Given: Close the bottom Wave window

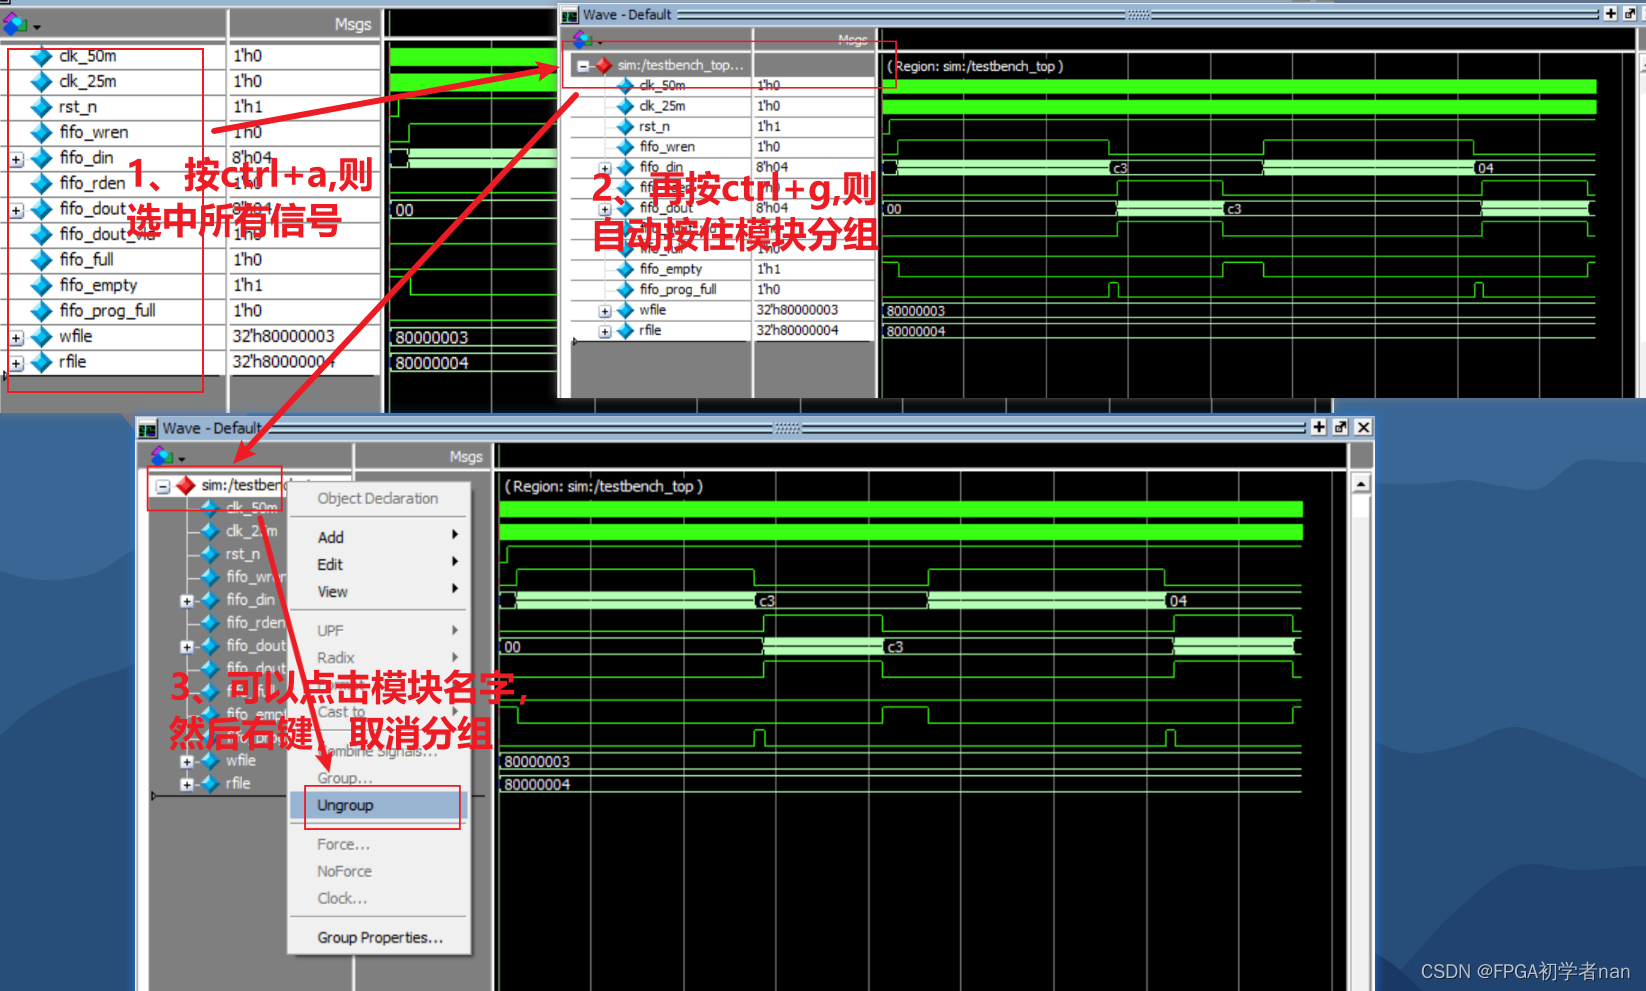Looking at the screenshot, I should point(1363,427).
